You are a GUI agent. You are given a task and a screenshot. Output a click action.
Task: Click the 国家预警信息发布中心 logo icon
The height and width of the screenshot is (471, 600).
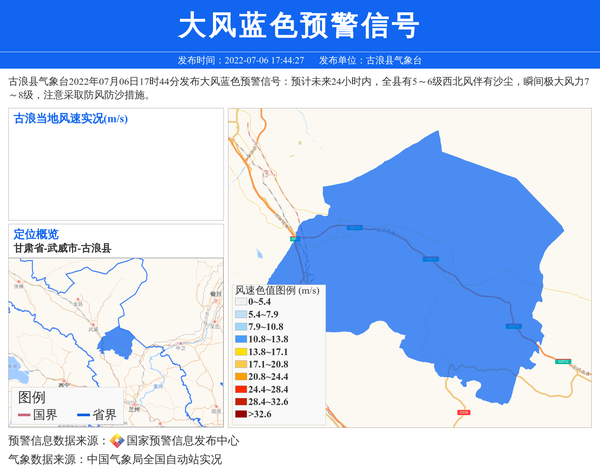117,441
